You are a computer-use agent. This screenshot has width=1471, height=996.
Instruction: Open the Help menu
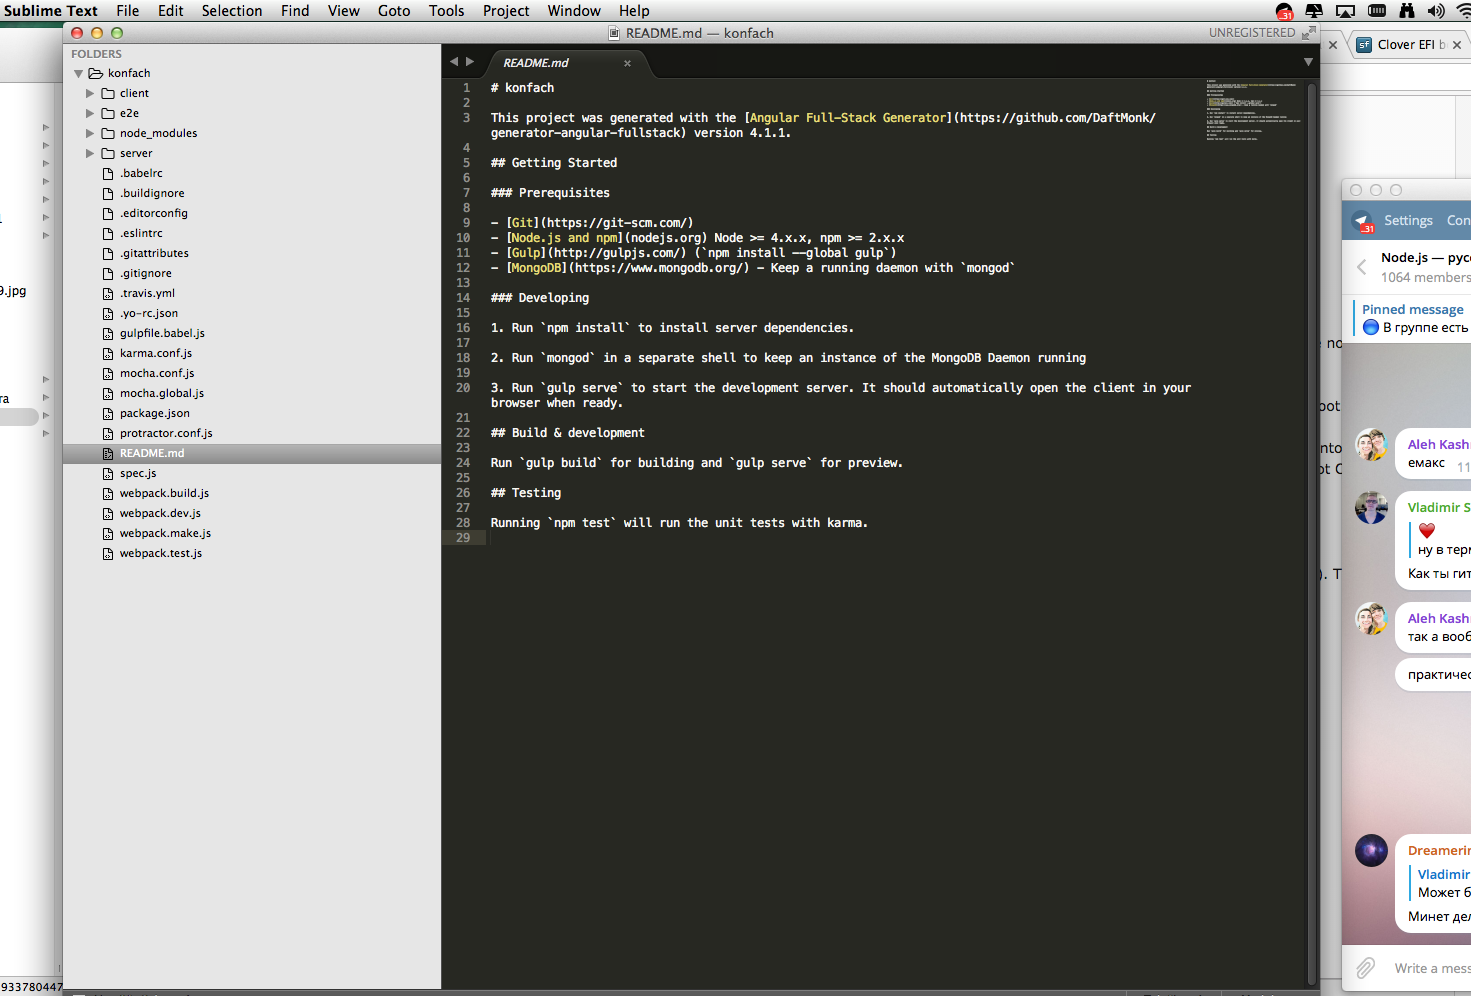634,11
